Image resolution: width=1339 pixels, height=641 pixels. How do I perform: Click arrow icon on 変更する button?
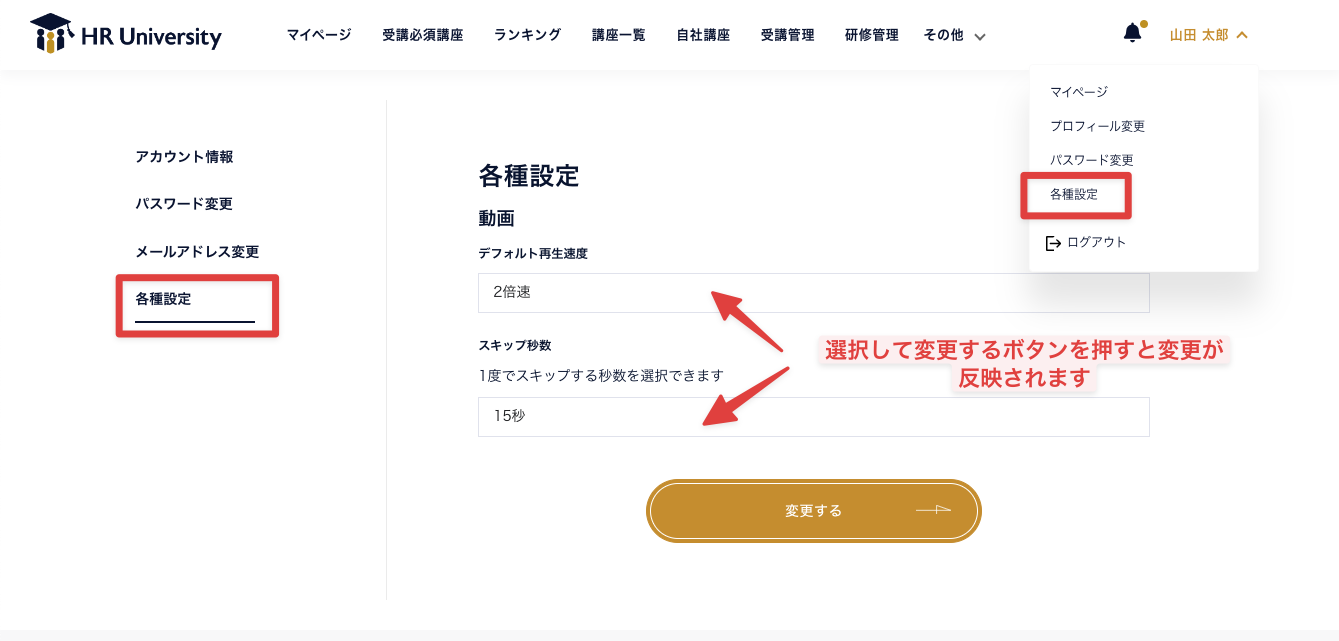[932, 510]
